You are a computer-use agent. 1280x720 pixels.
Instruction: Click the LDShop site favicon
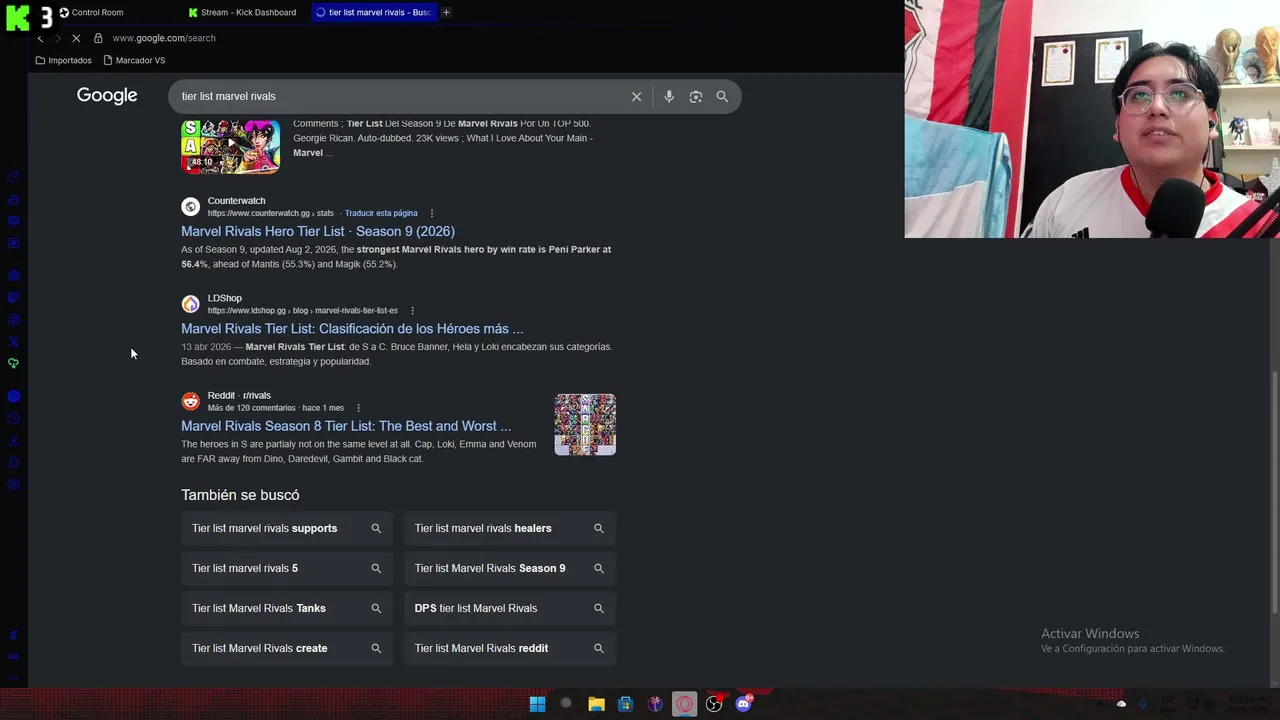pyautogui.click(x=190, y=304)
